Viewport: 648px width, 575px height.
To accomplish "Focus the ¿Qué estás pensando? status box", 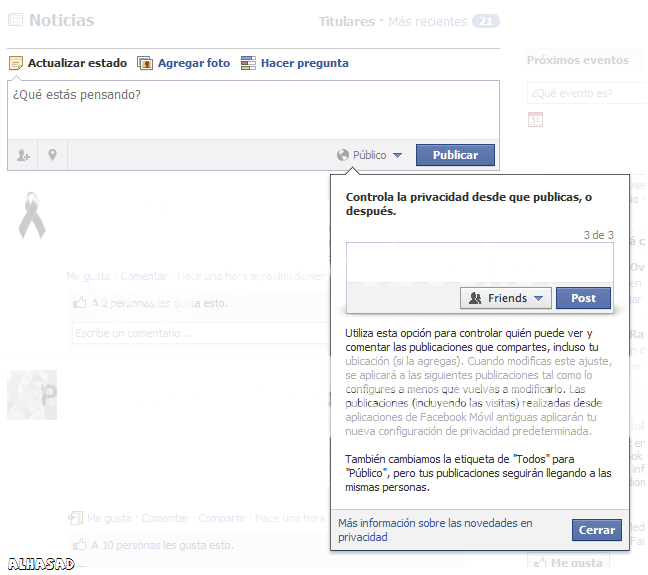I will pyautogui.click(x=253, y=110).
